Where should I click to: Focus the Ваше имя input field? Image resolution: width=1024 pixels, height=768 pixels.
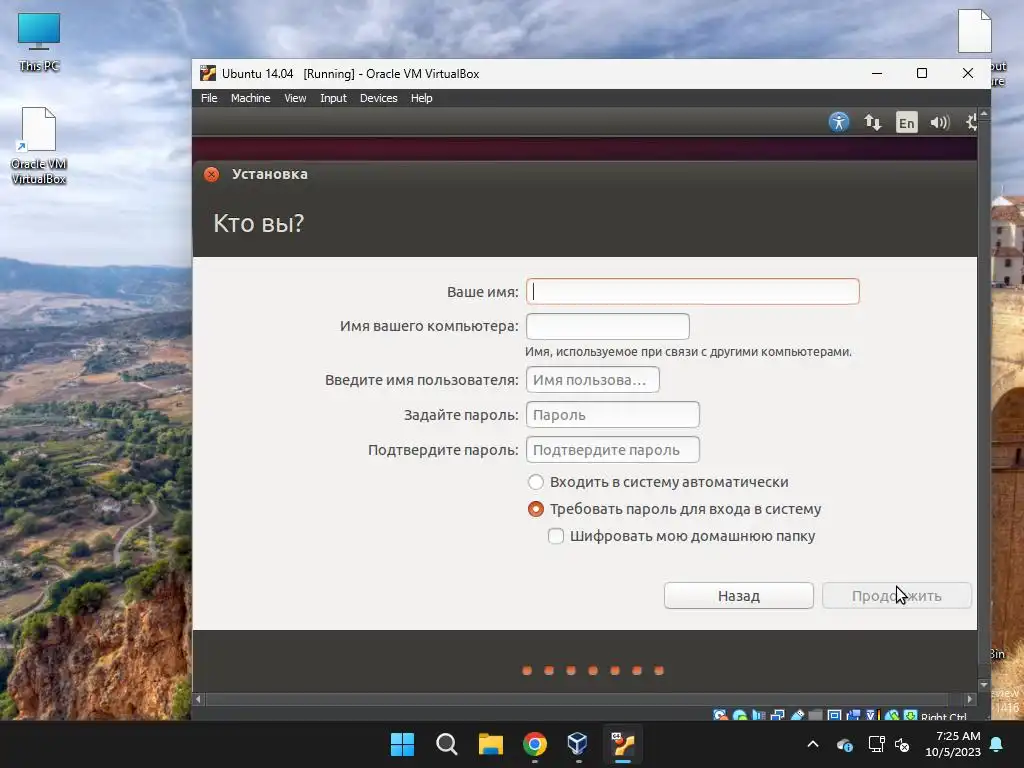(x=693, y=291)
